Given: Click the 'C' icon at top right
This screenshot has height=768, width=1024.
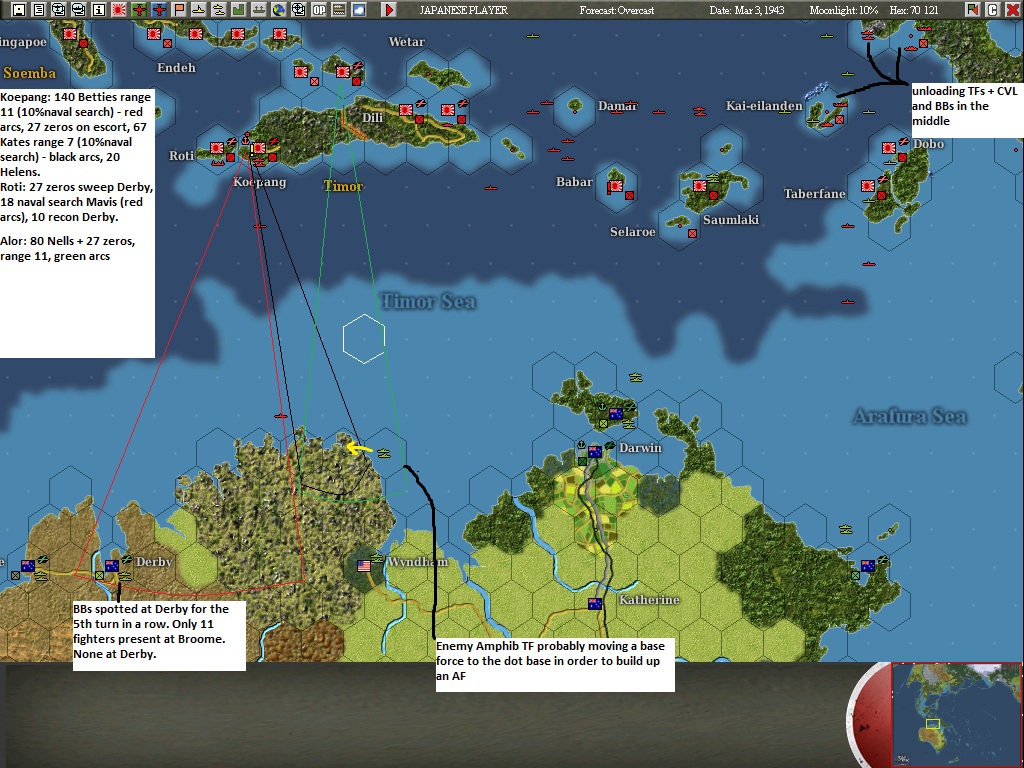Looking at the screenshot, I should click(993, 10).
